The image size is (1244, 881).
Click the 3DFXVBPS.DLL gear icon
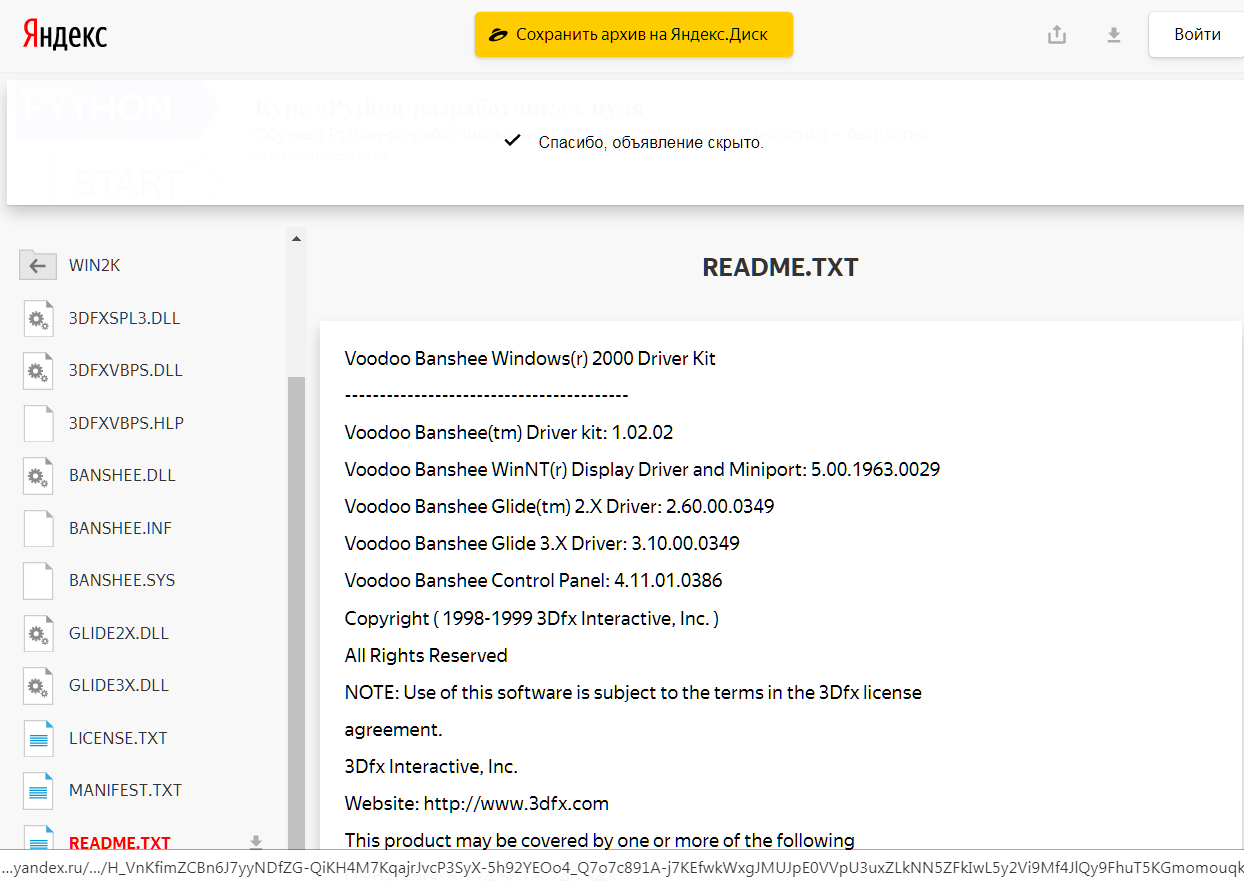[38, 370]
